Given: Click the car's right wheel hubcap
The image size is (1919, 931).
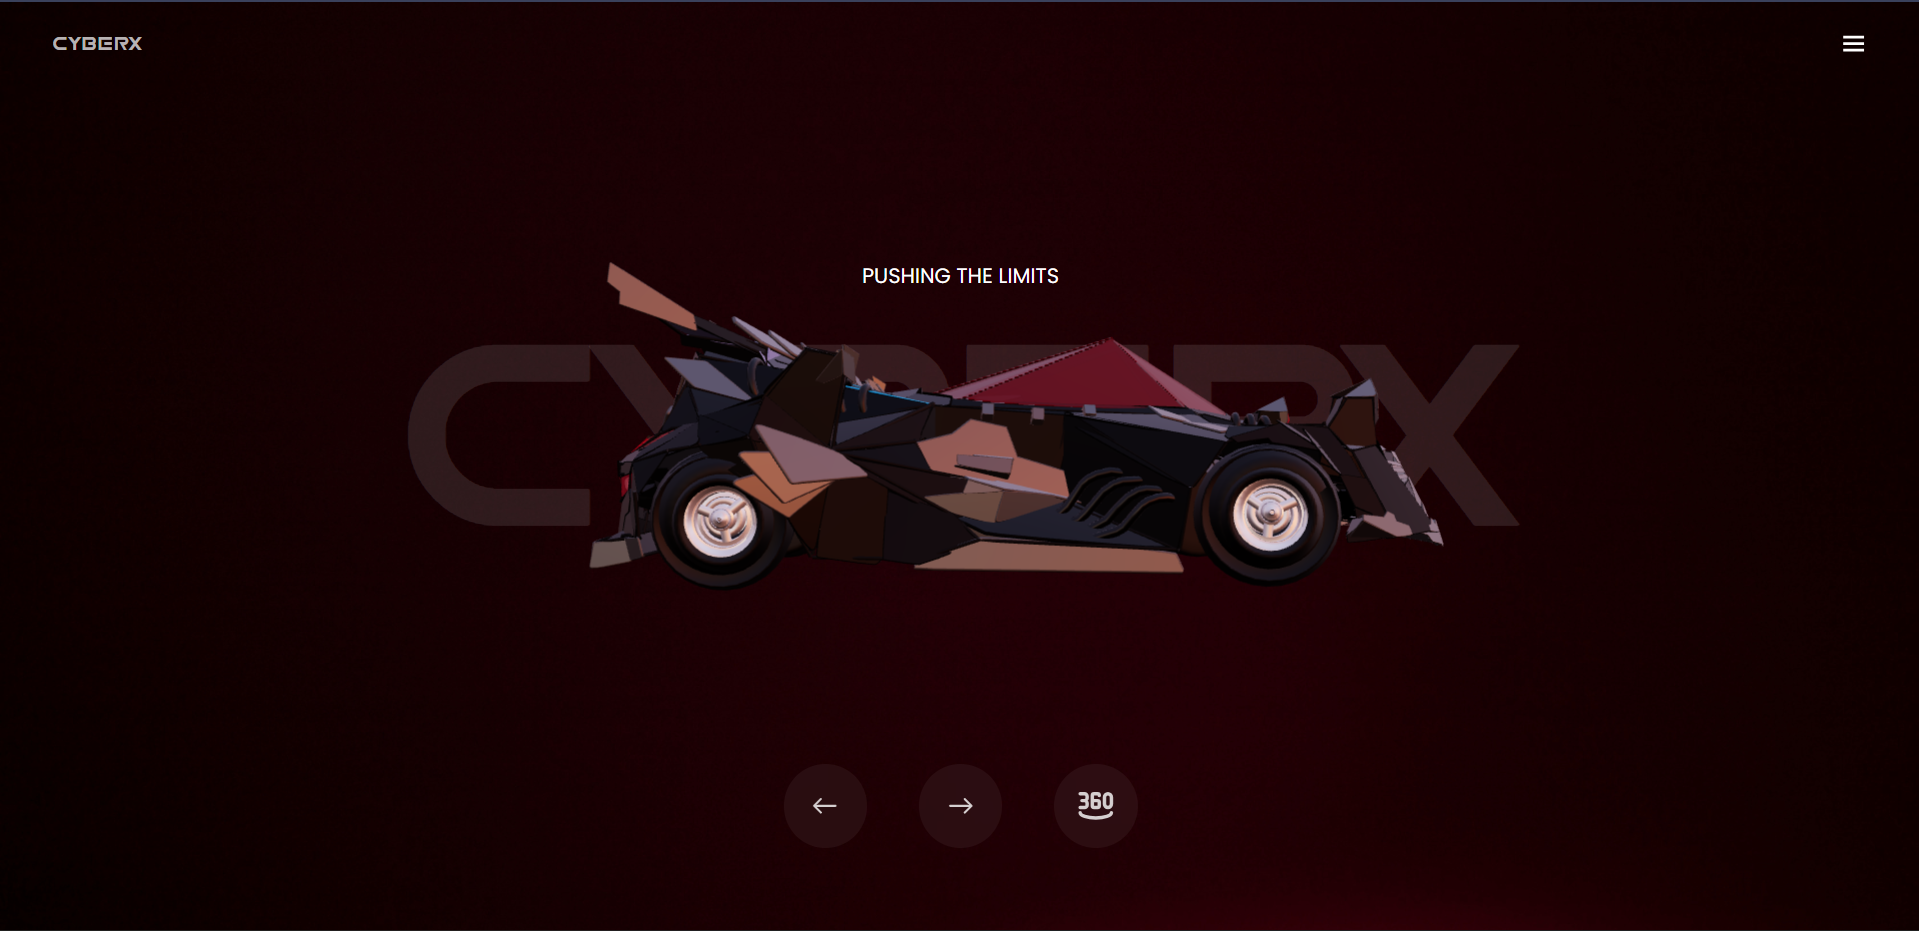Looking at the screenshot, I should [x=1269, y=515].
